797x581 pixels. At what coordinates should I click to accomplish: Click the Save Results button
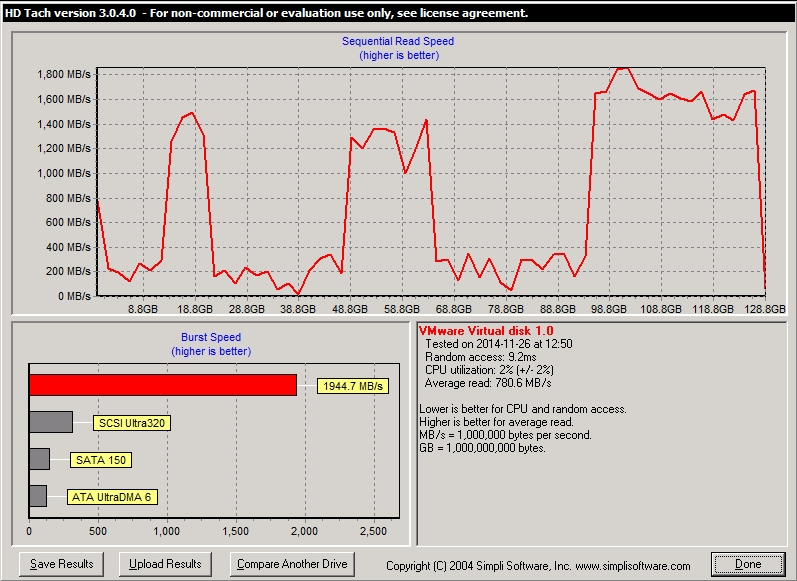pos(62,564)
